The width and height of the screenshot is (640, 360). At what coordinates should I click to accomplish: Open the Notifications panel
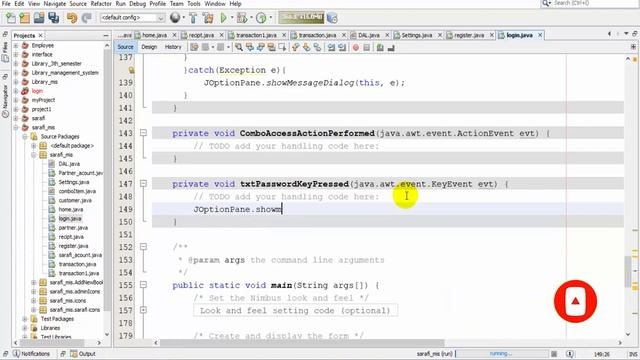(31, 353)
